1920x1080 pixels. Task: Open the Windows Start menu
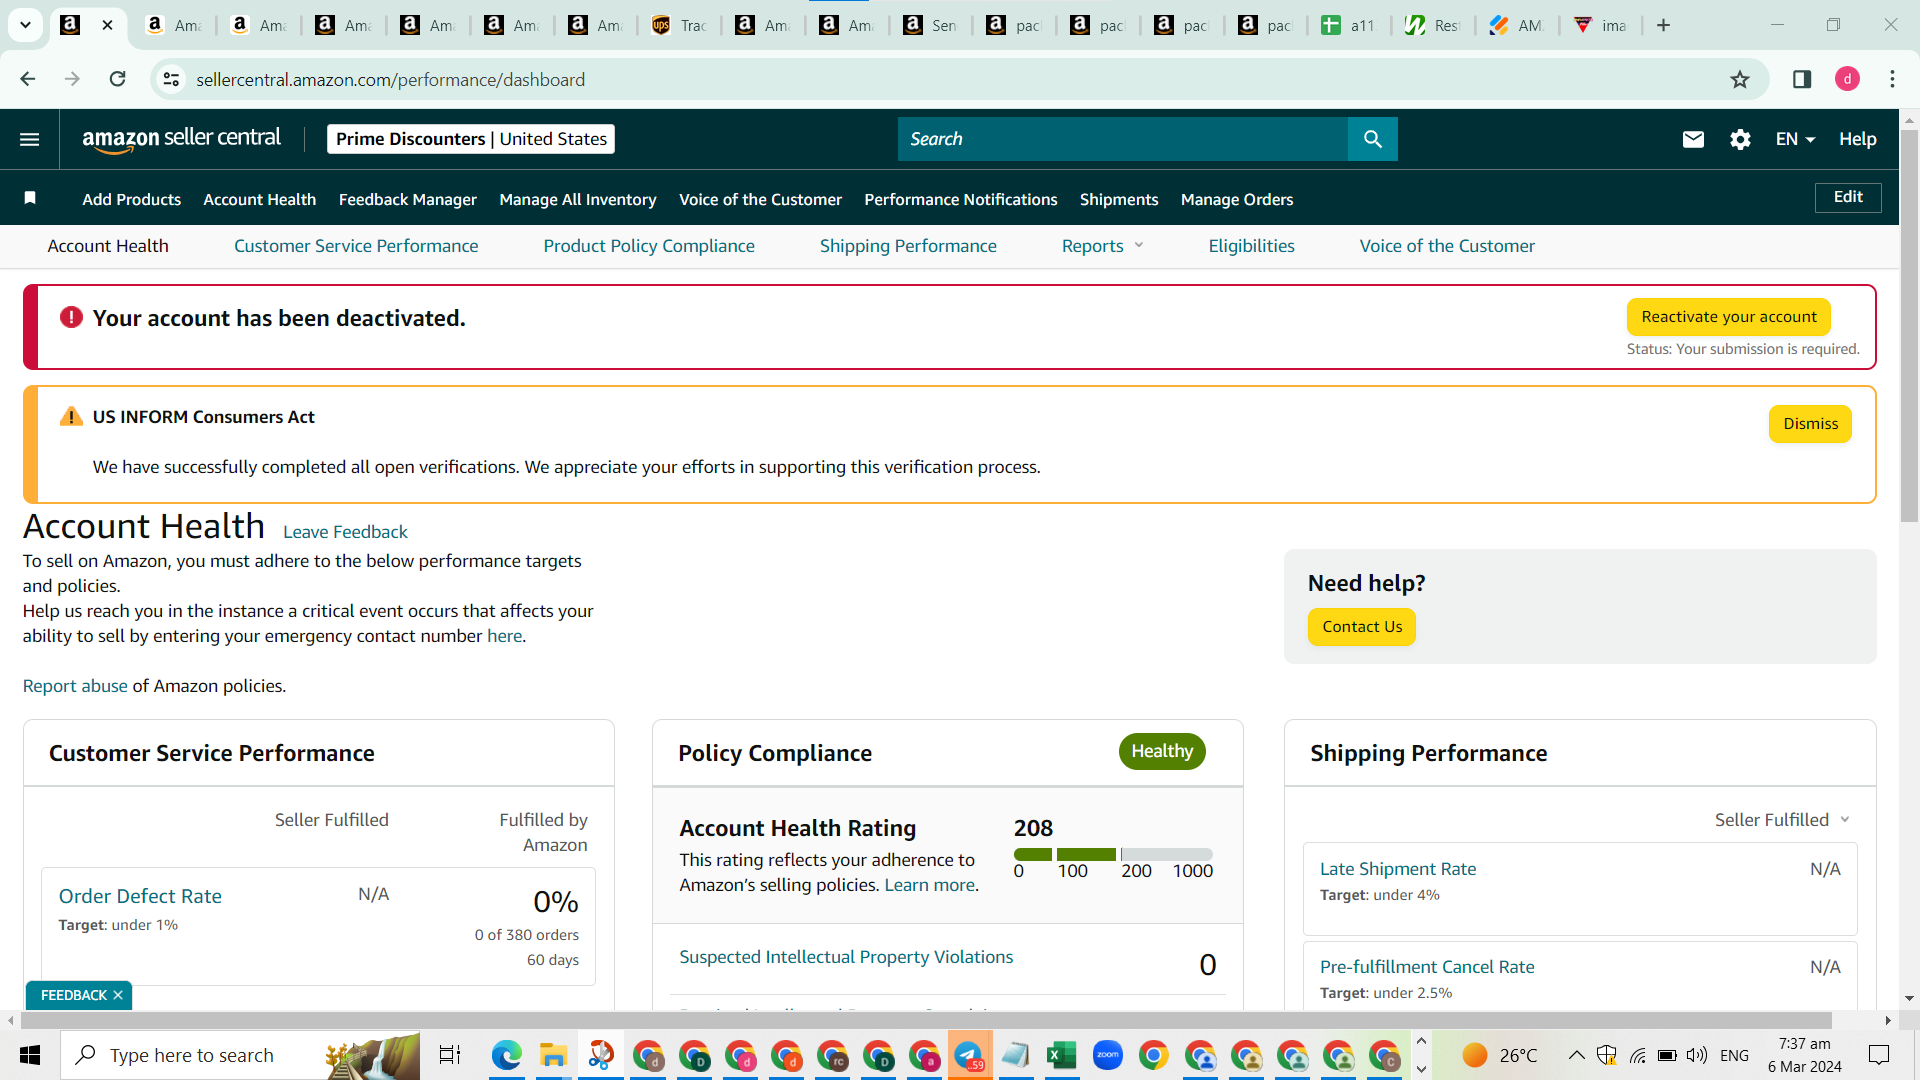(30, 1055)
